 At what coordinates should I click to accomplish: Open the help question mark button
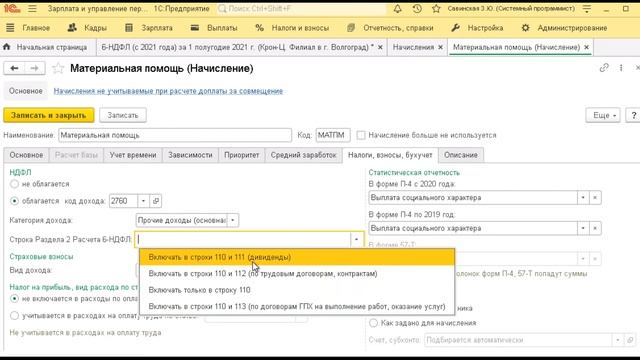633,116
